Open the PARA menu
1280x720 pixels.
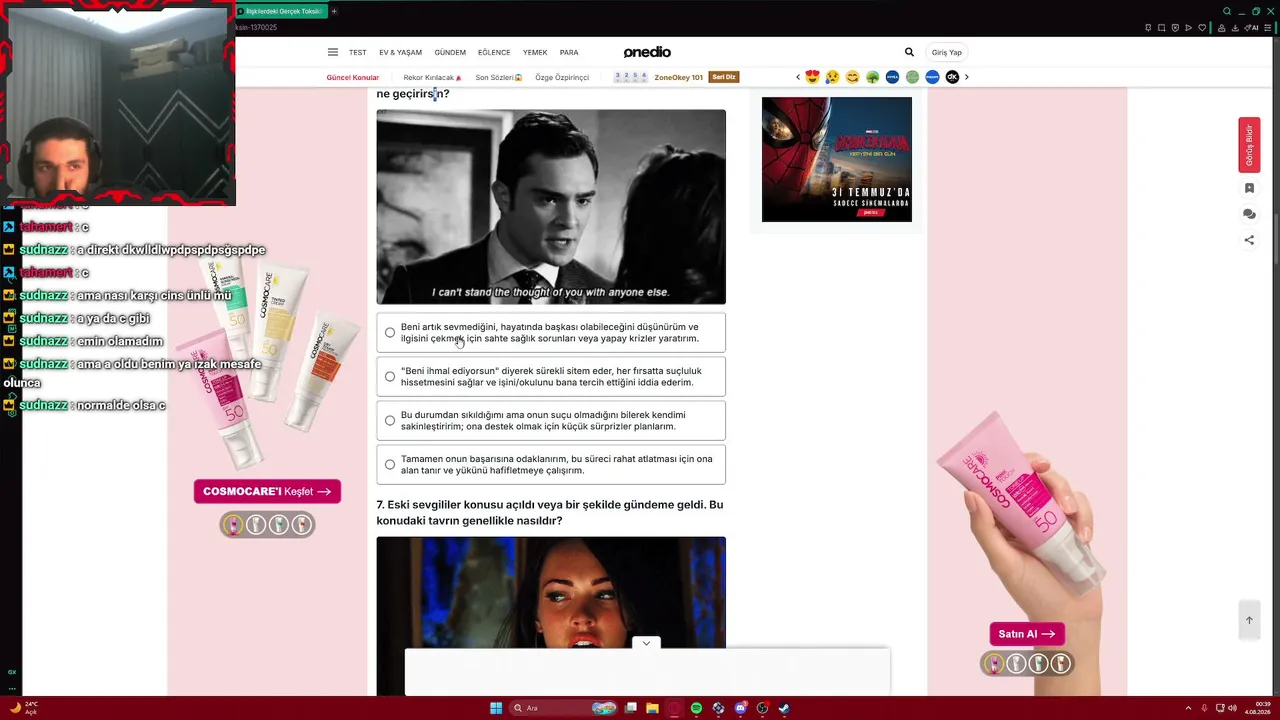(569, 52)
